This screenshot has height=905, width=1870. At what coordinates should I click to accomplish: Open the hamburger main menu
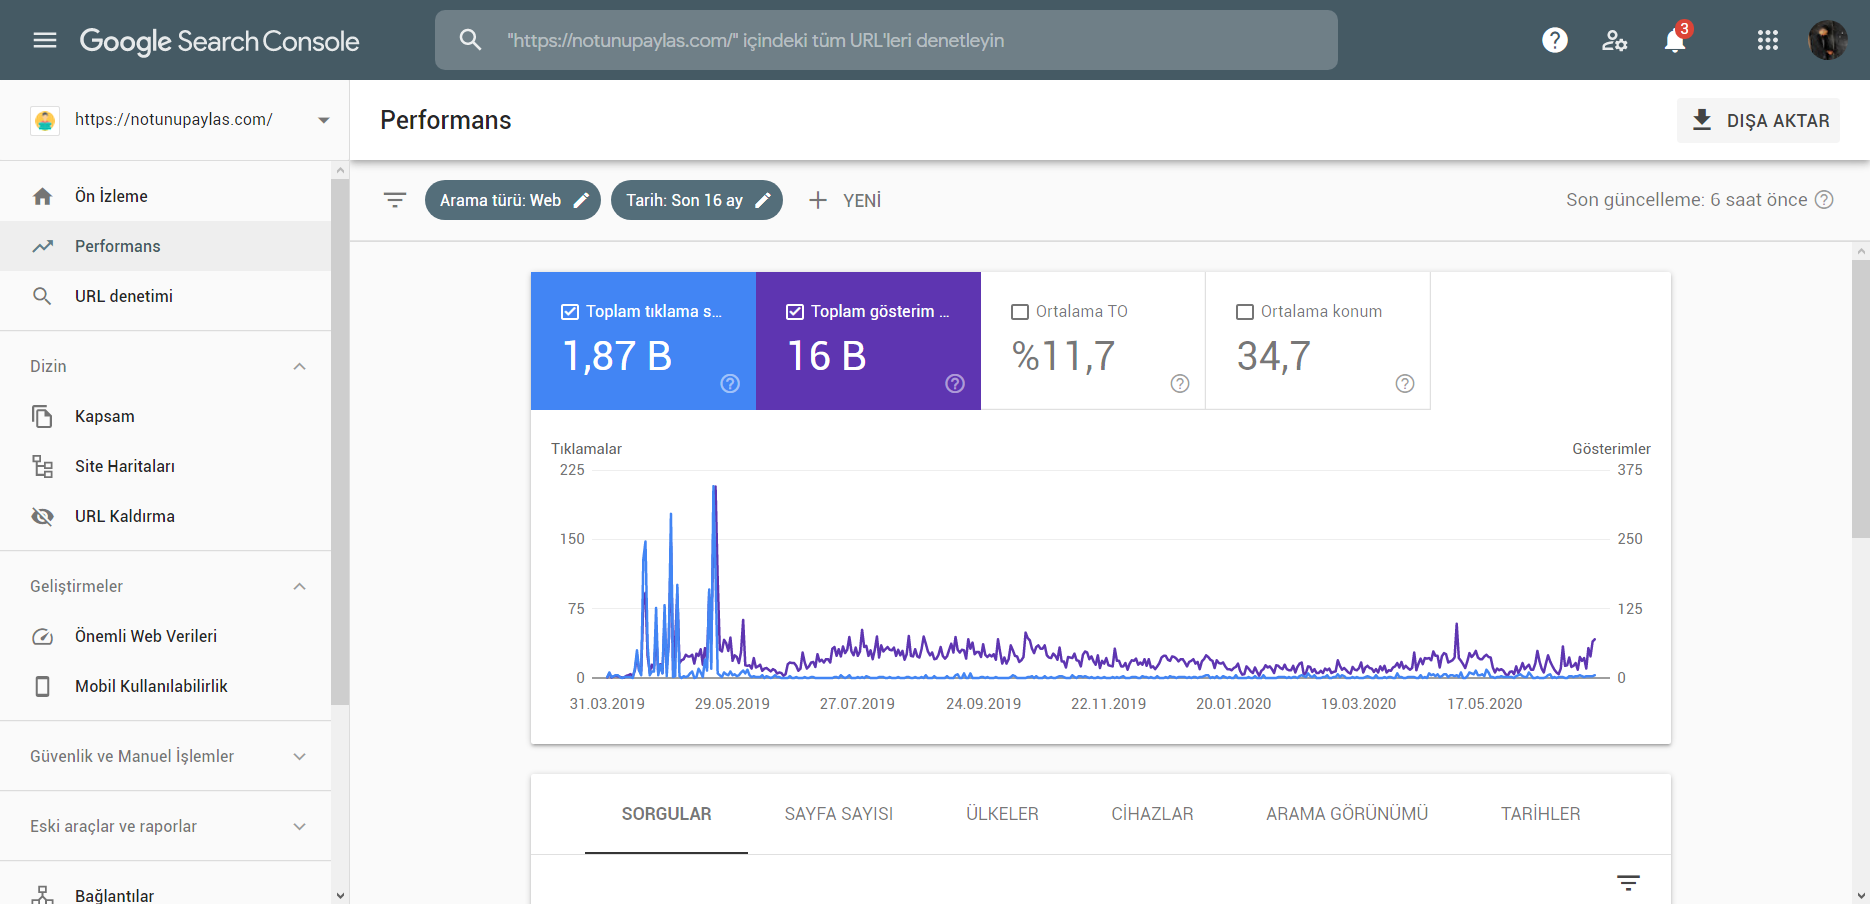point(45,40)
